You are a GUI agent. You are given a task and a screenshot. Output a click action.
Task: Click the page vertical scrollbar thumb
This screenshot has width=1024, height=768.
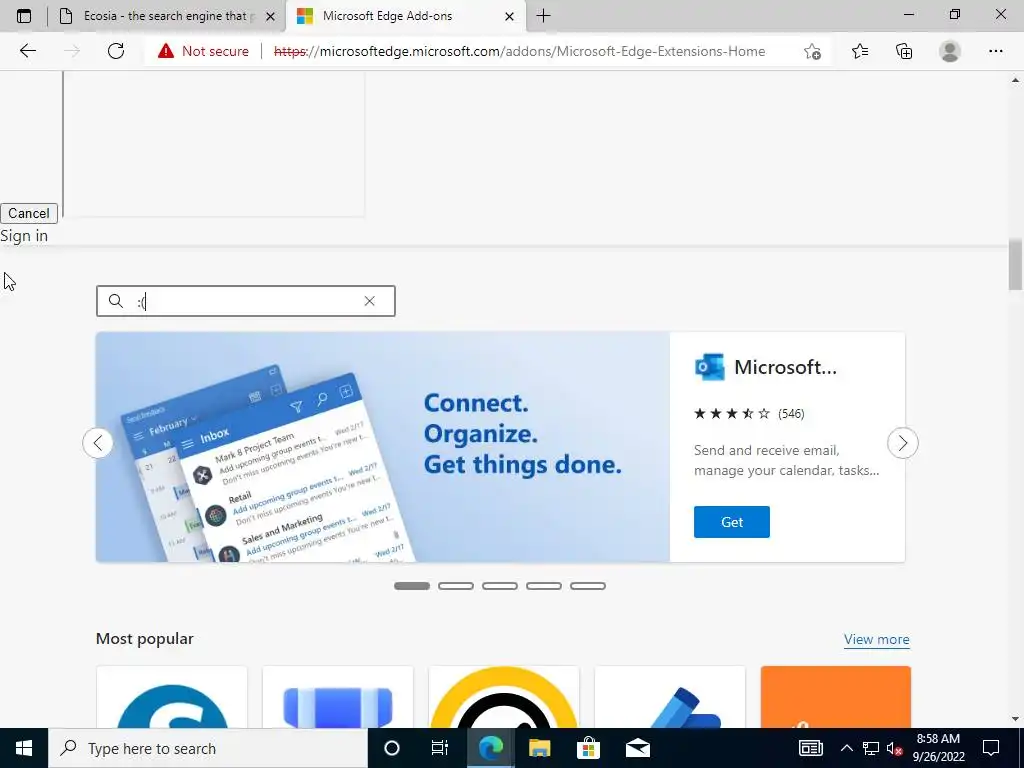(1015, 264)
